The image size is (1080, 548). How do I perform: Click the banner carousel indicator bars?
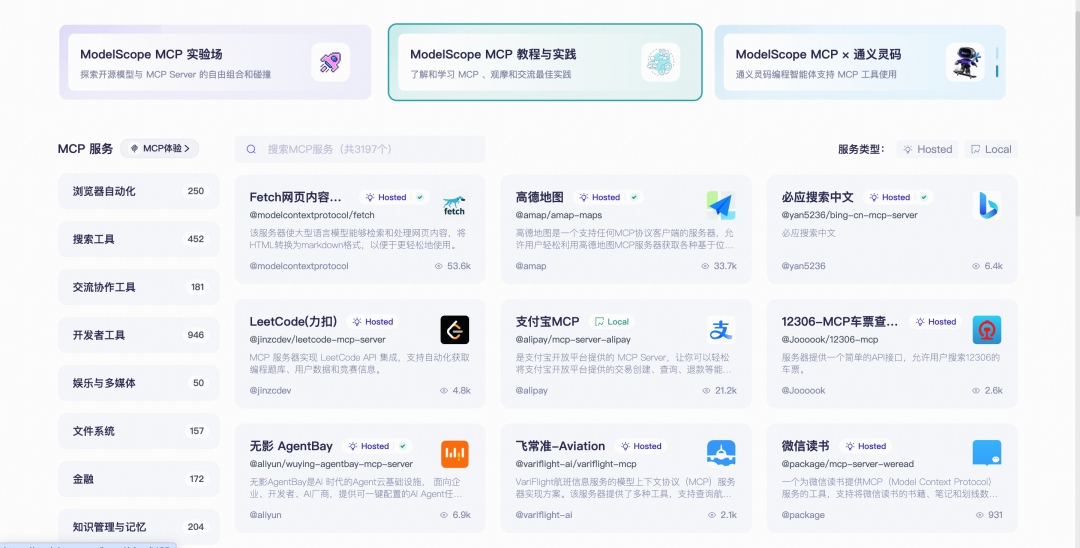997,63
